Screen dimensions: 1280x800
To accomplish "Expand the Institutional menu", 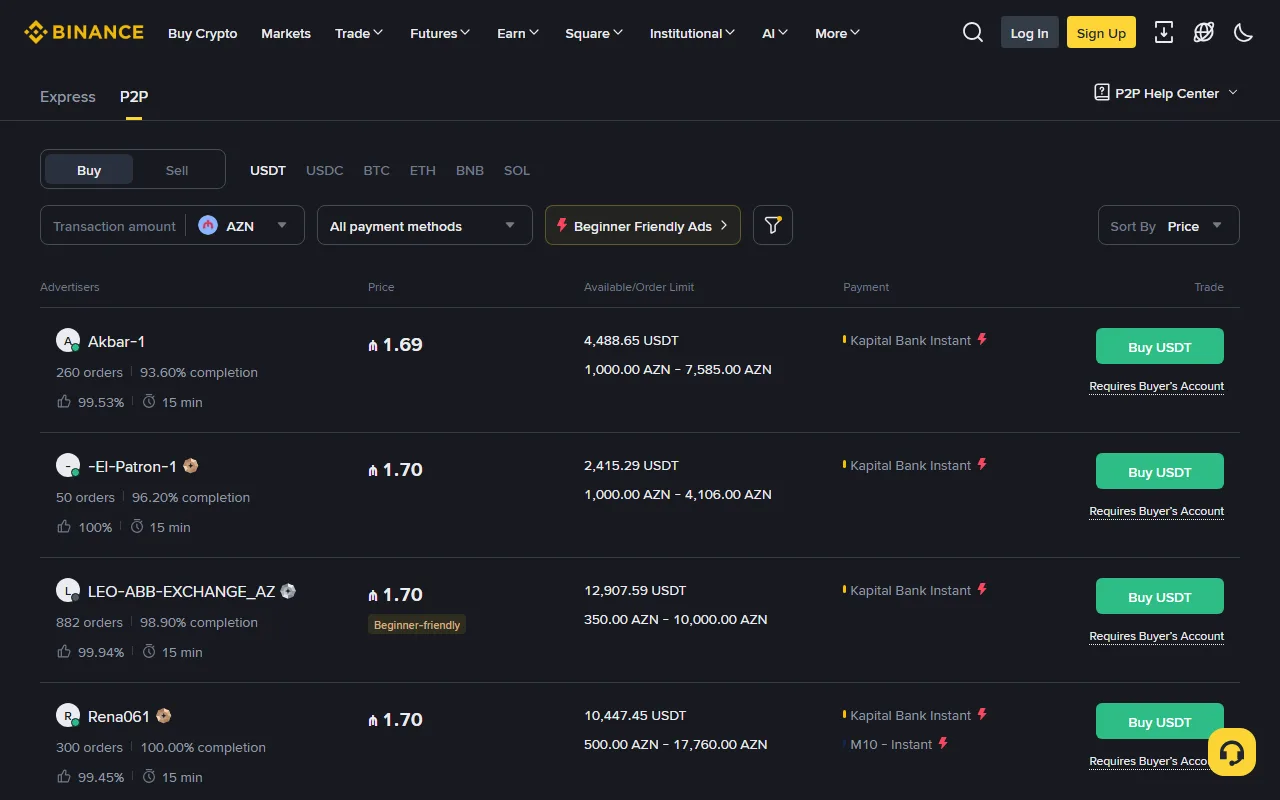I will pos(692,33).
